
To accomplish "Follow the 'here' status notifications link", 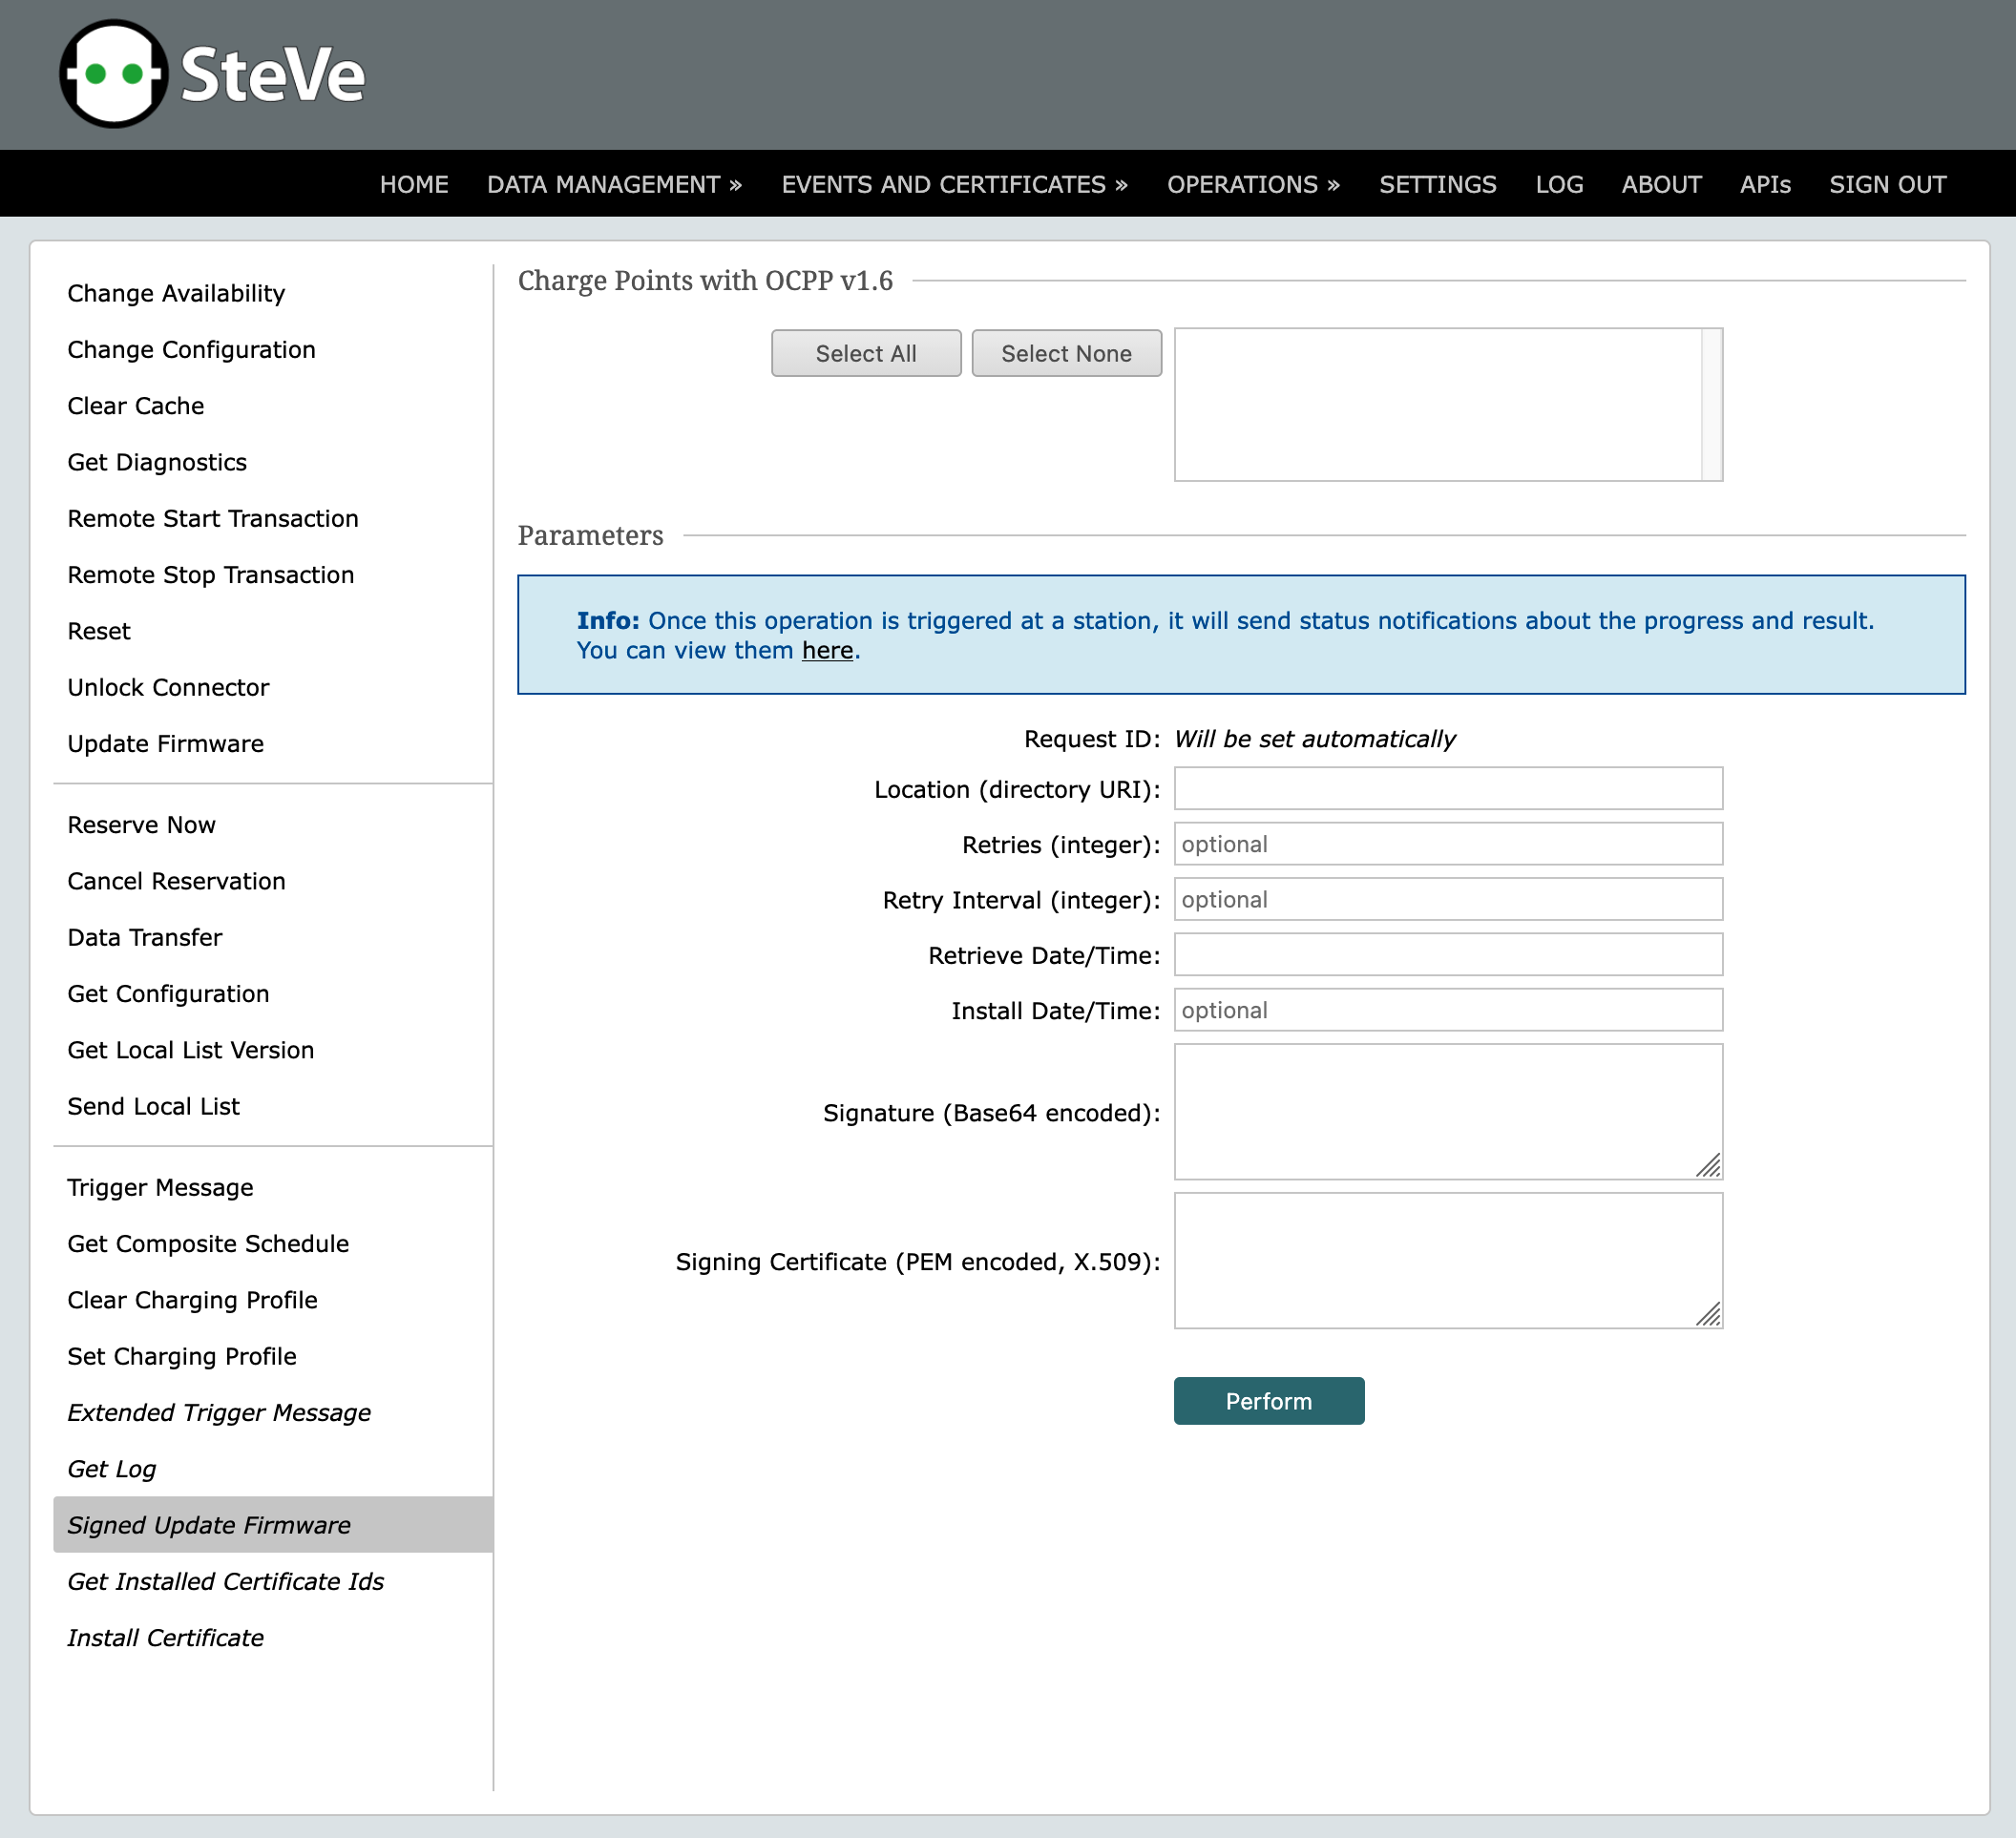I will pyautogui.click(x=827, y=651).
